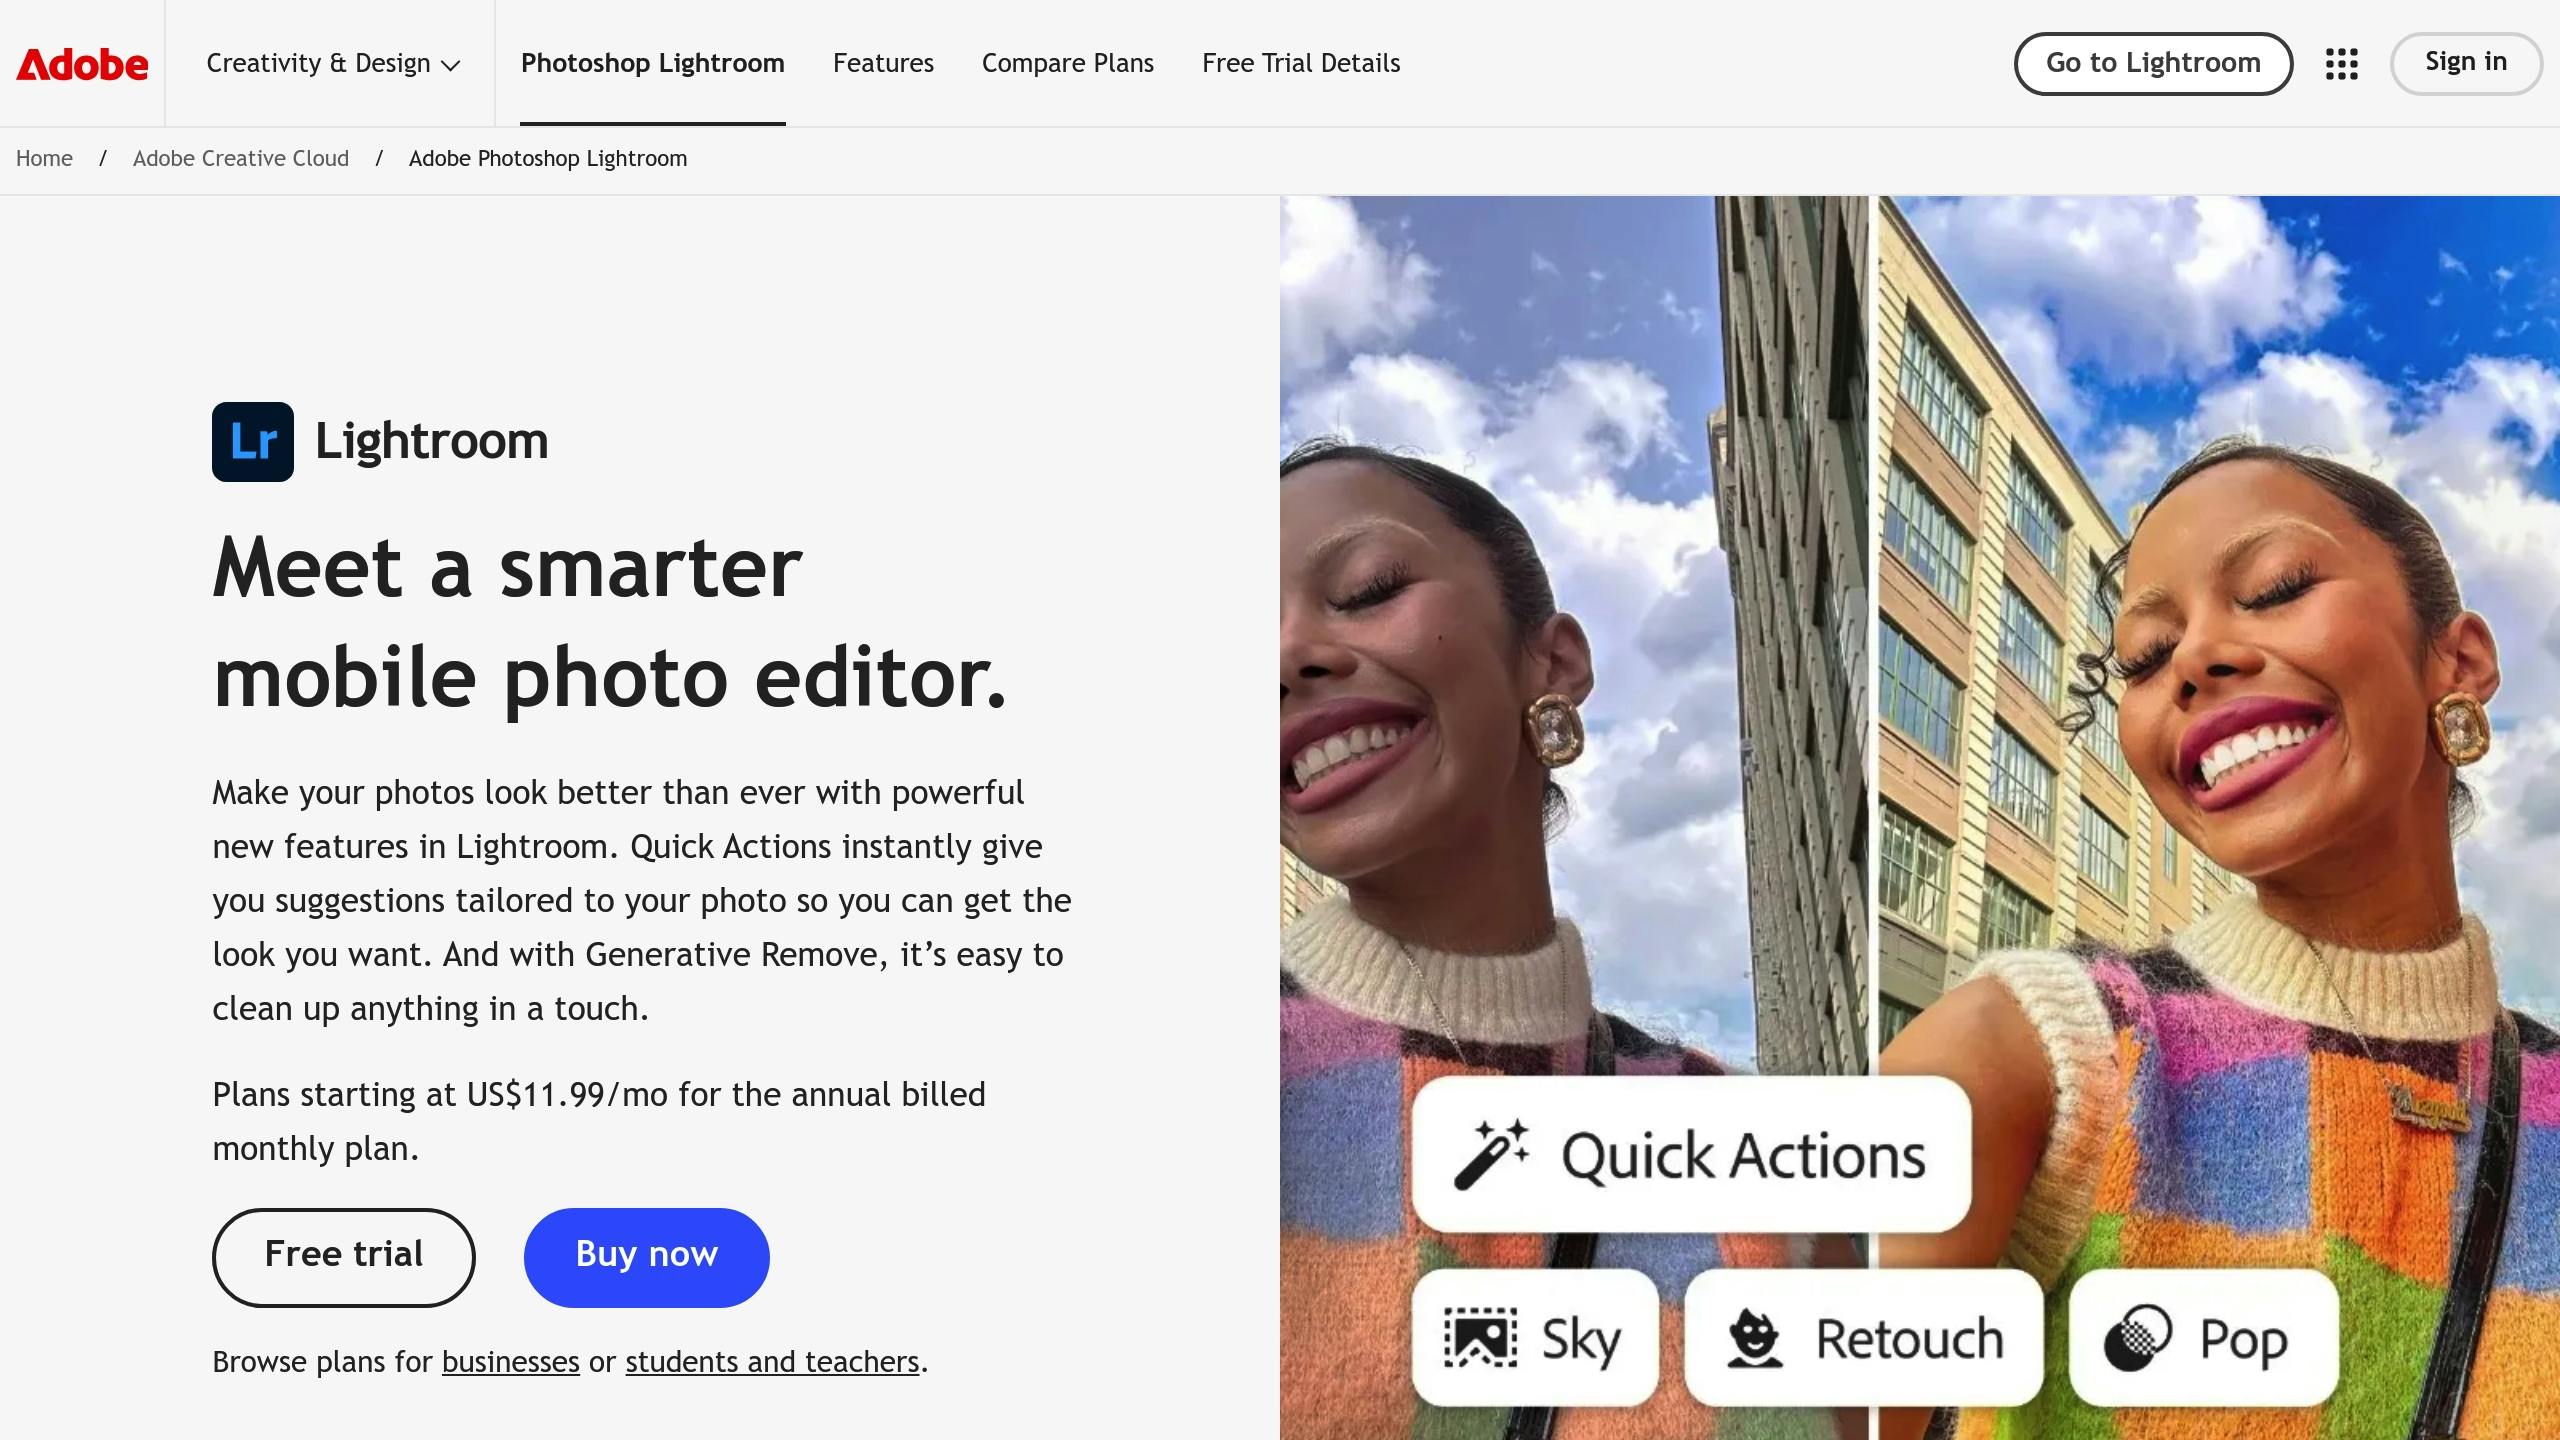Click the Lr Lightroom app icon
The width and height of the screenshot is (2560, 1440).
[x=253, y=442]
